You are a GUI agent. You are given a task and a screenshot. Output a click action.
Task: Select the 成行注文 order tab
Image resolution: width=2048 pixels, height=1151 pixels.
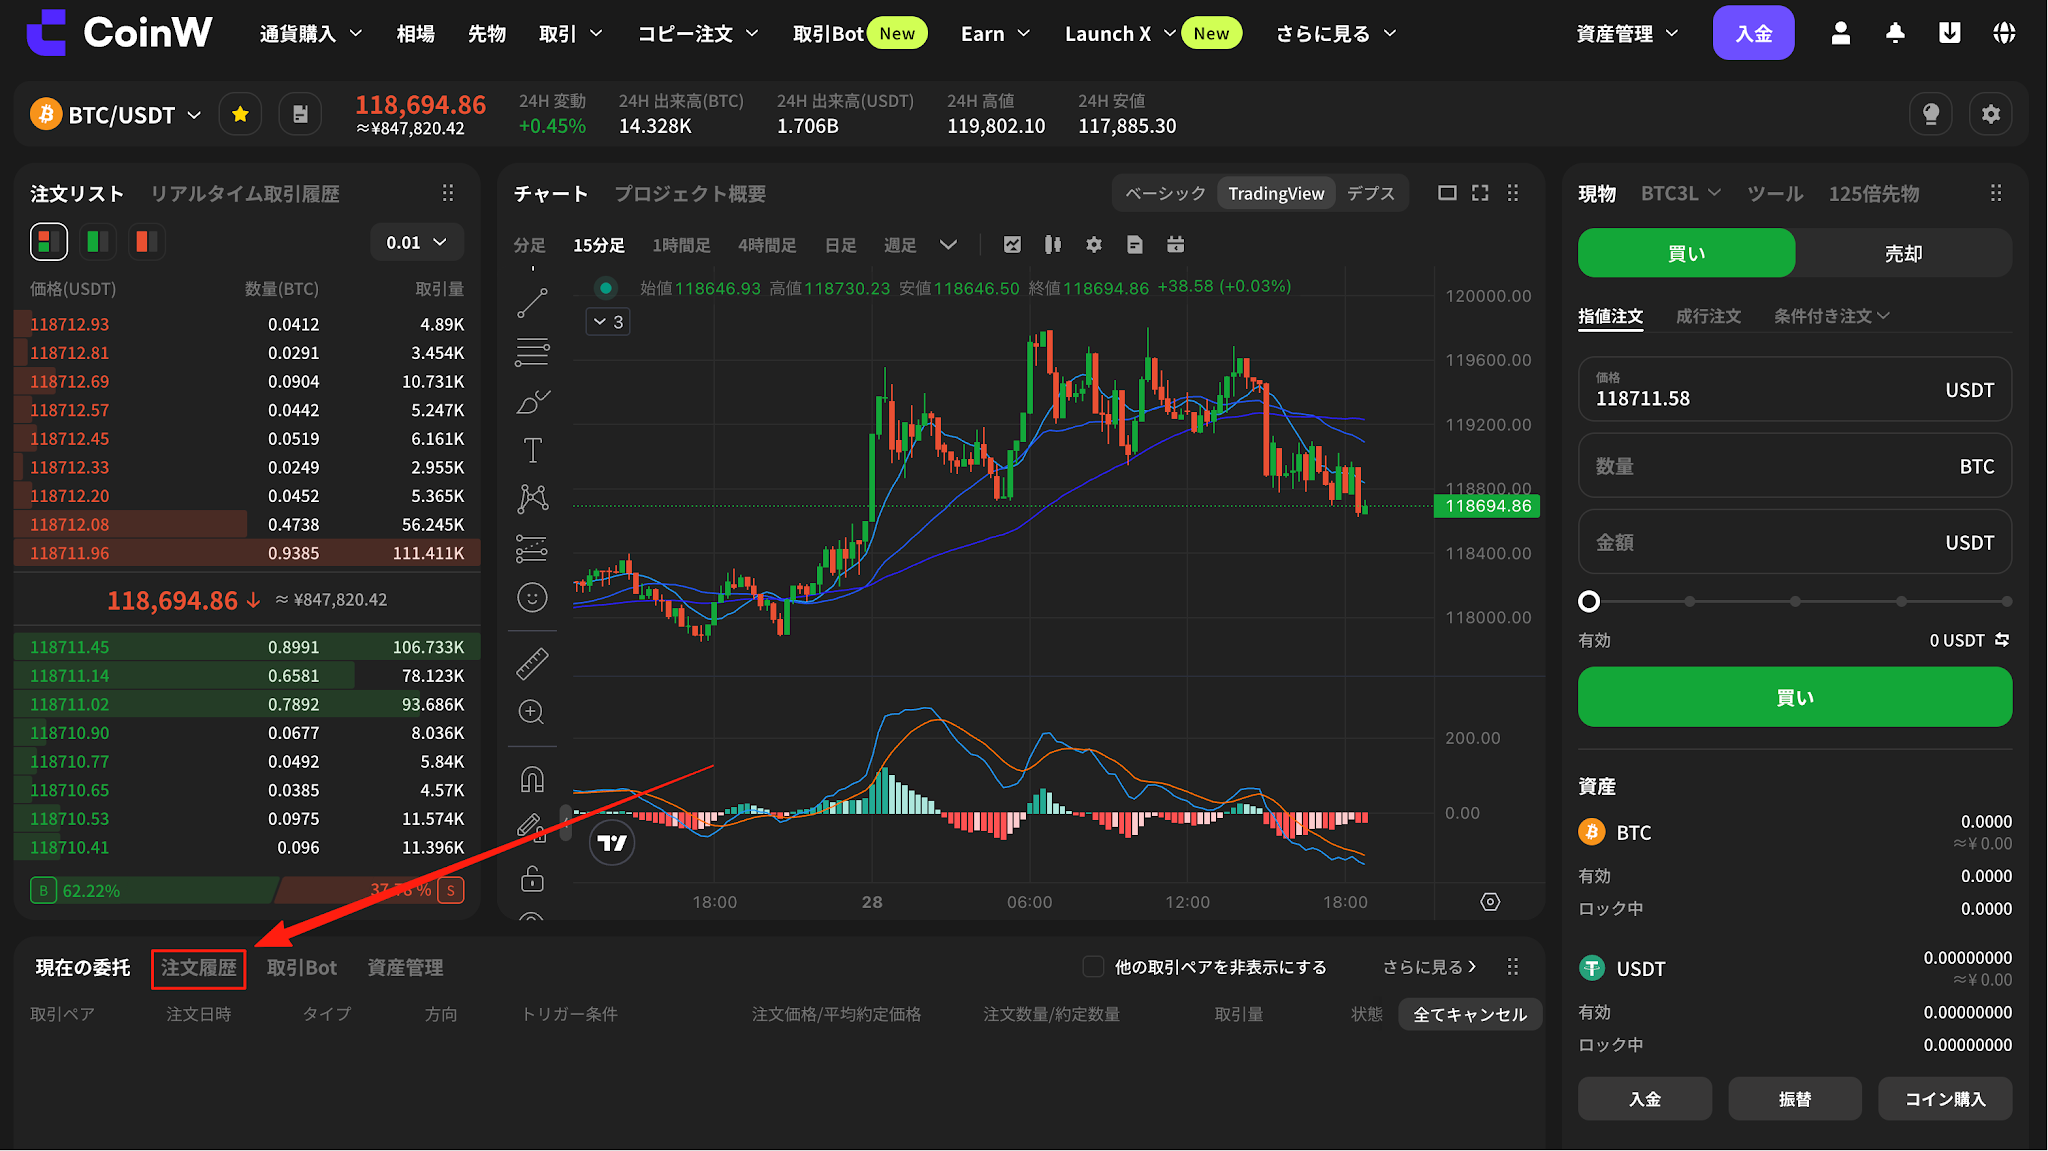pyautogui.click(x=1708, y=316)
